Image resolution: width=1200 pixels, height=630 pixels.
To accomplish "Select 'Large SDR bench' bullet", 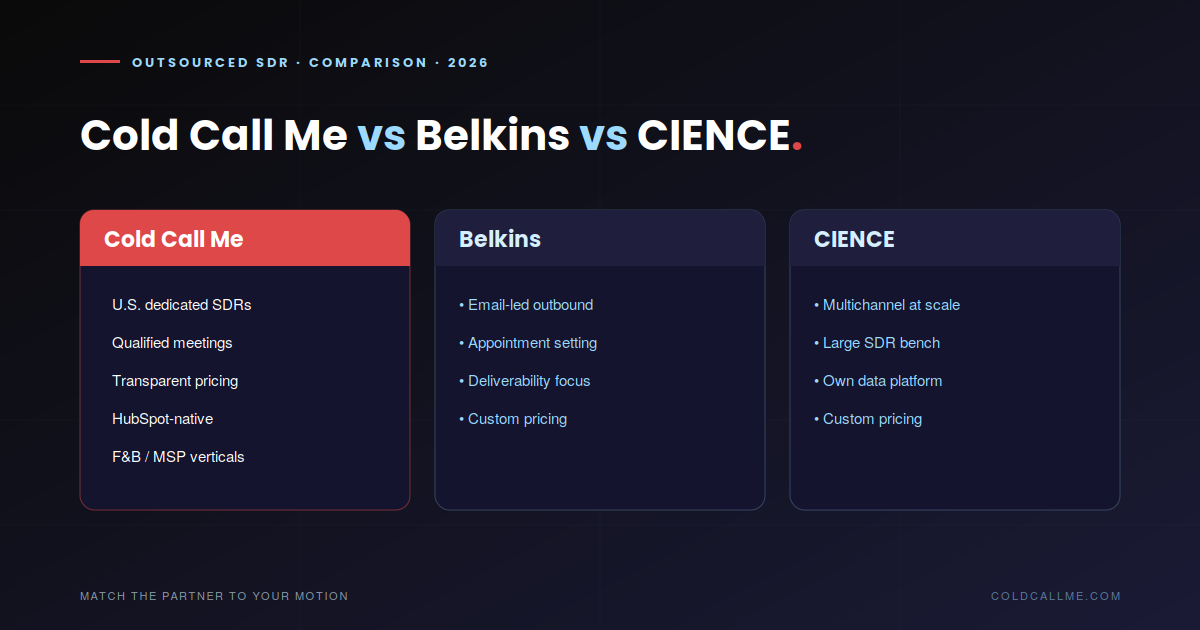I will (877, 343).
